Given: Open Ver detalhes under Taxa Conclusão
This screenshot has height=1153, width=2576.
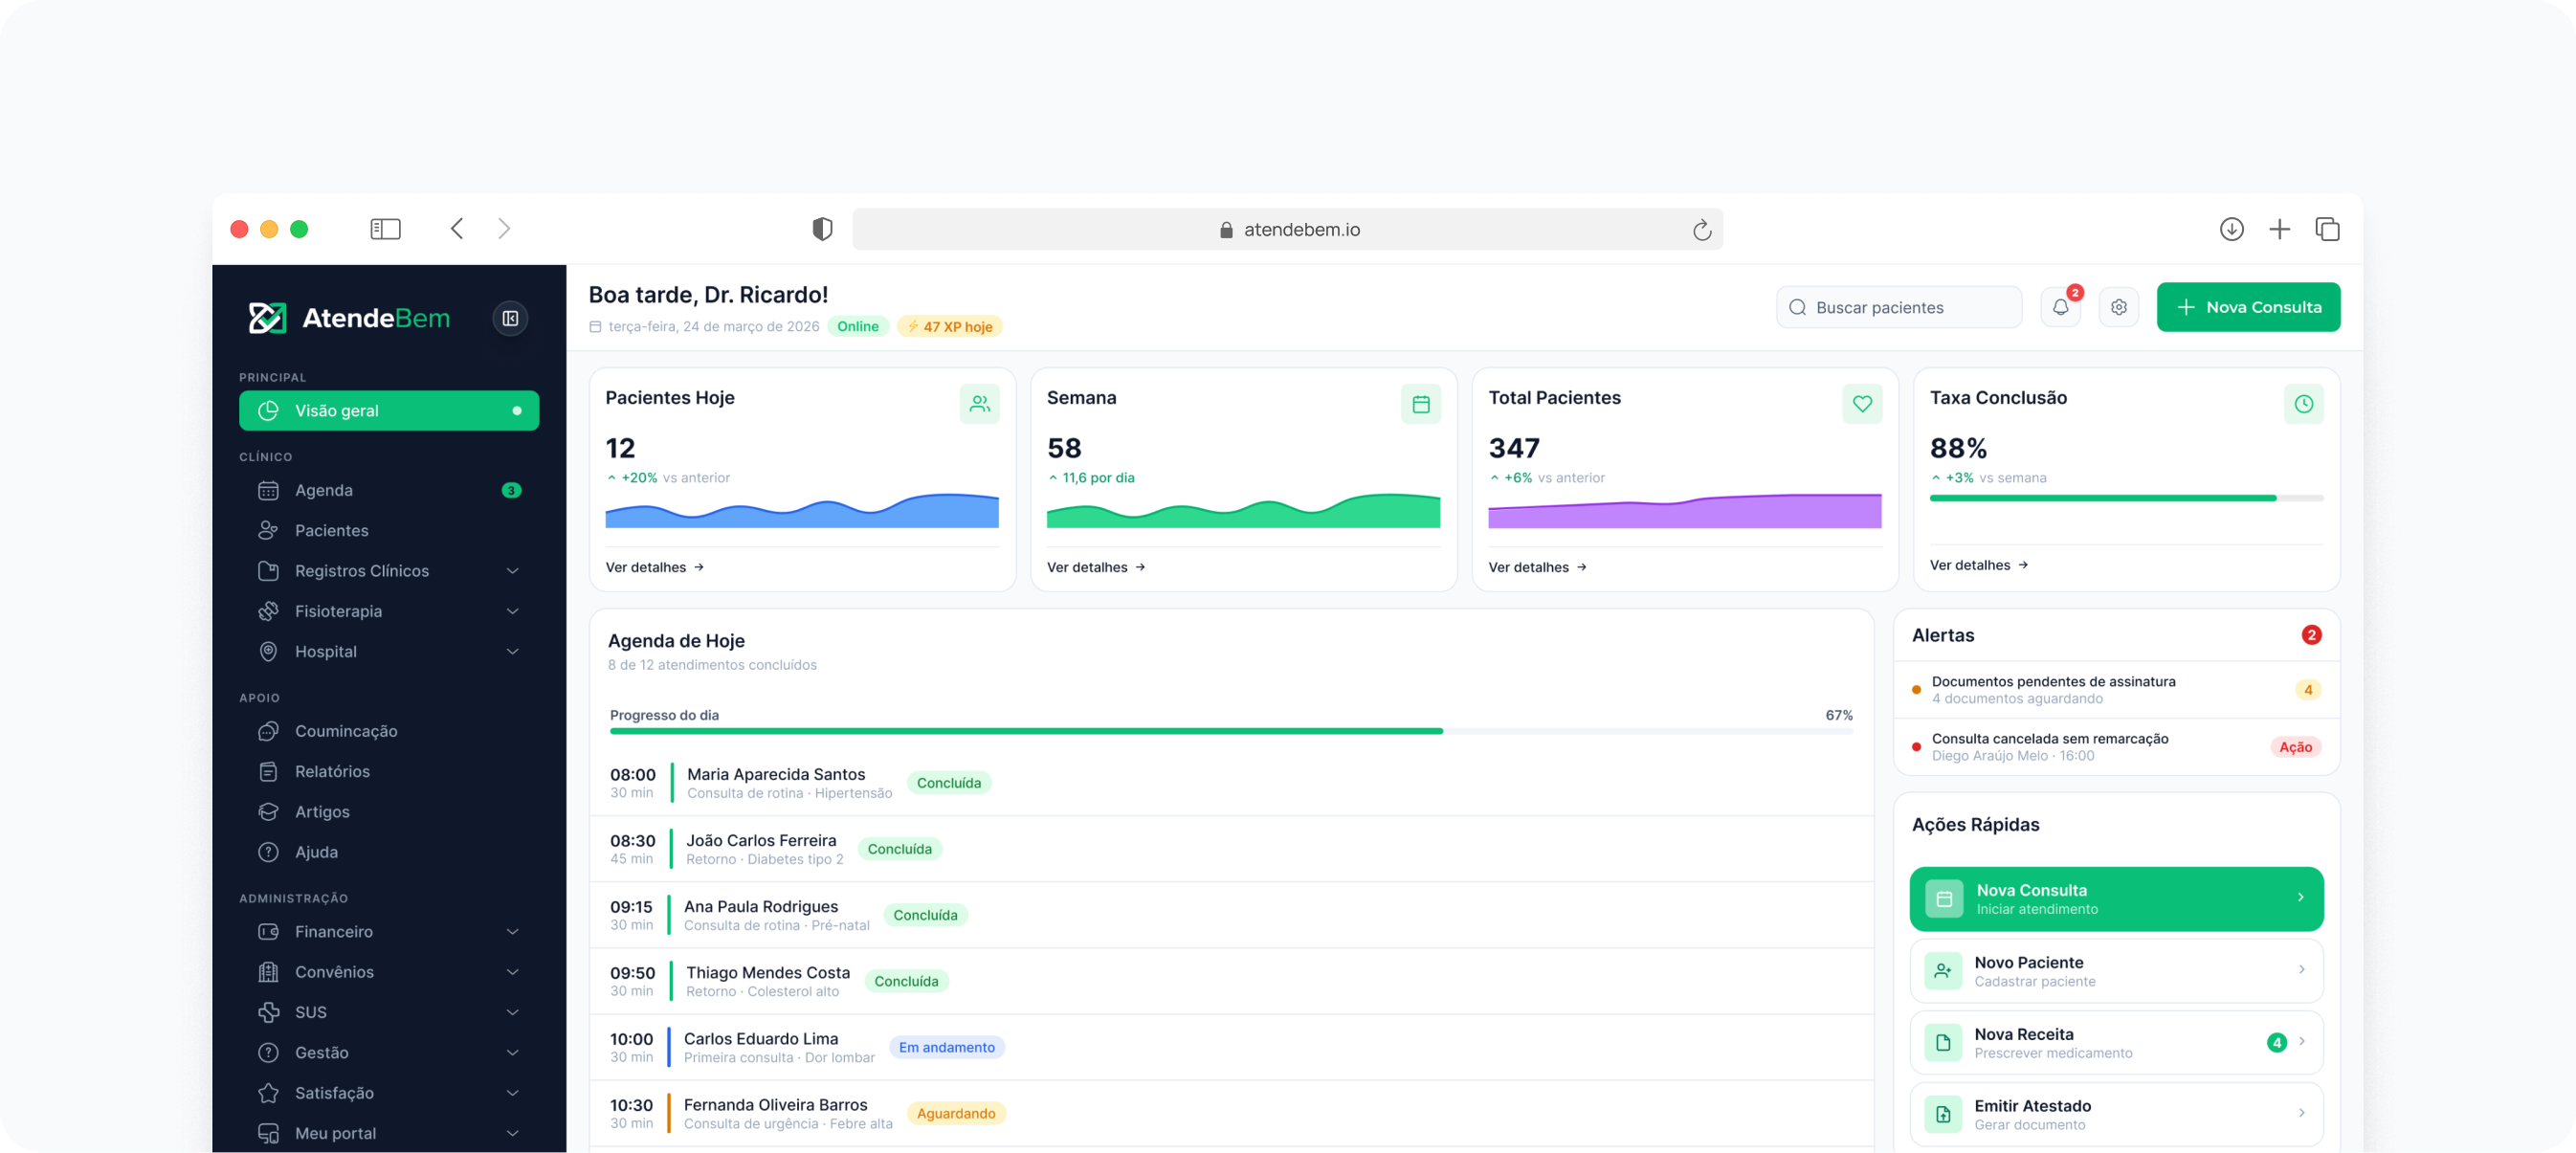Looking at the screenshot, I should click(1978, 565).
